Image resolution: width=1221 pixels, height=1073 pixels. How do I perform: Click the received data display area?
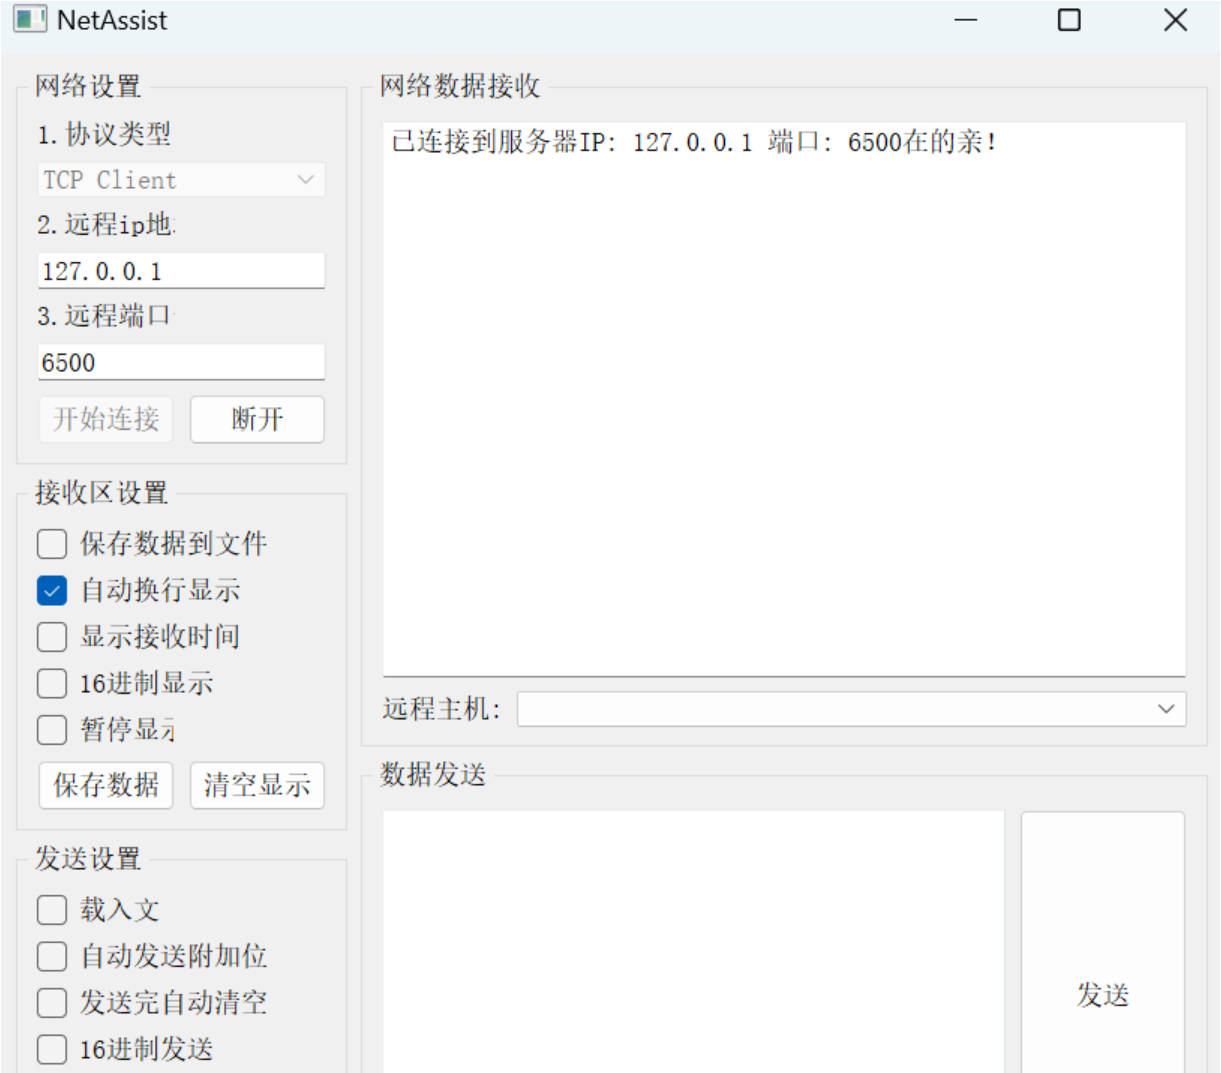784,400
